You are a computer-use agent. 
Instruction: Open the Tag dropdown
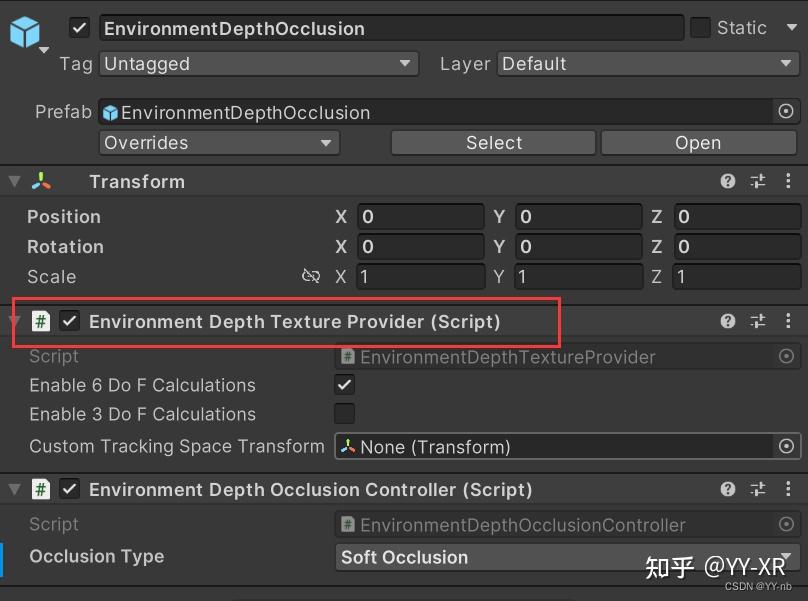tap(258, 63)
